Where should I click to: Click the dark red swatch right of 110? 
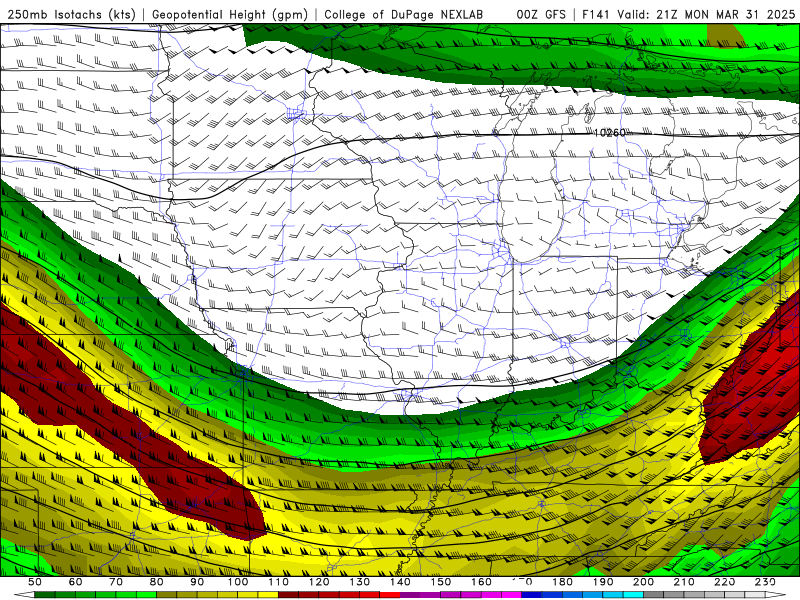pyautogui.click(x=289, y=595)
